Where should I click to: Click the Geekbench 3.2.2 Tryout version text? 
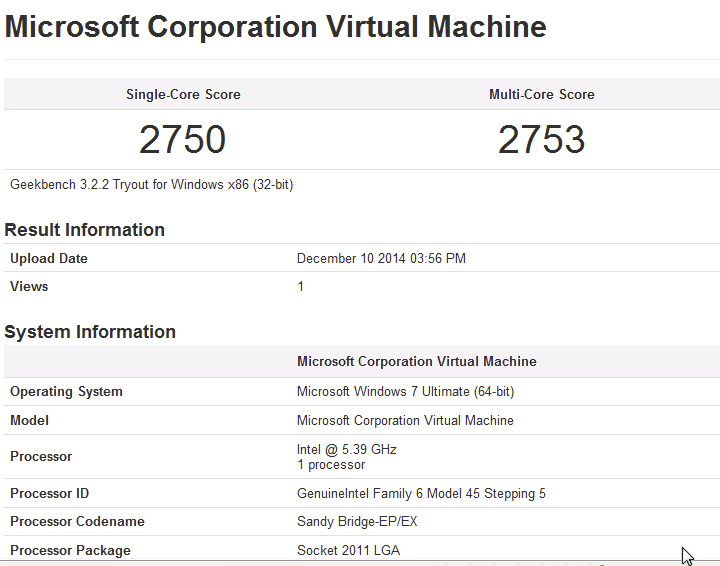pos(151,184)
